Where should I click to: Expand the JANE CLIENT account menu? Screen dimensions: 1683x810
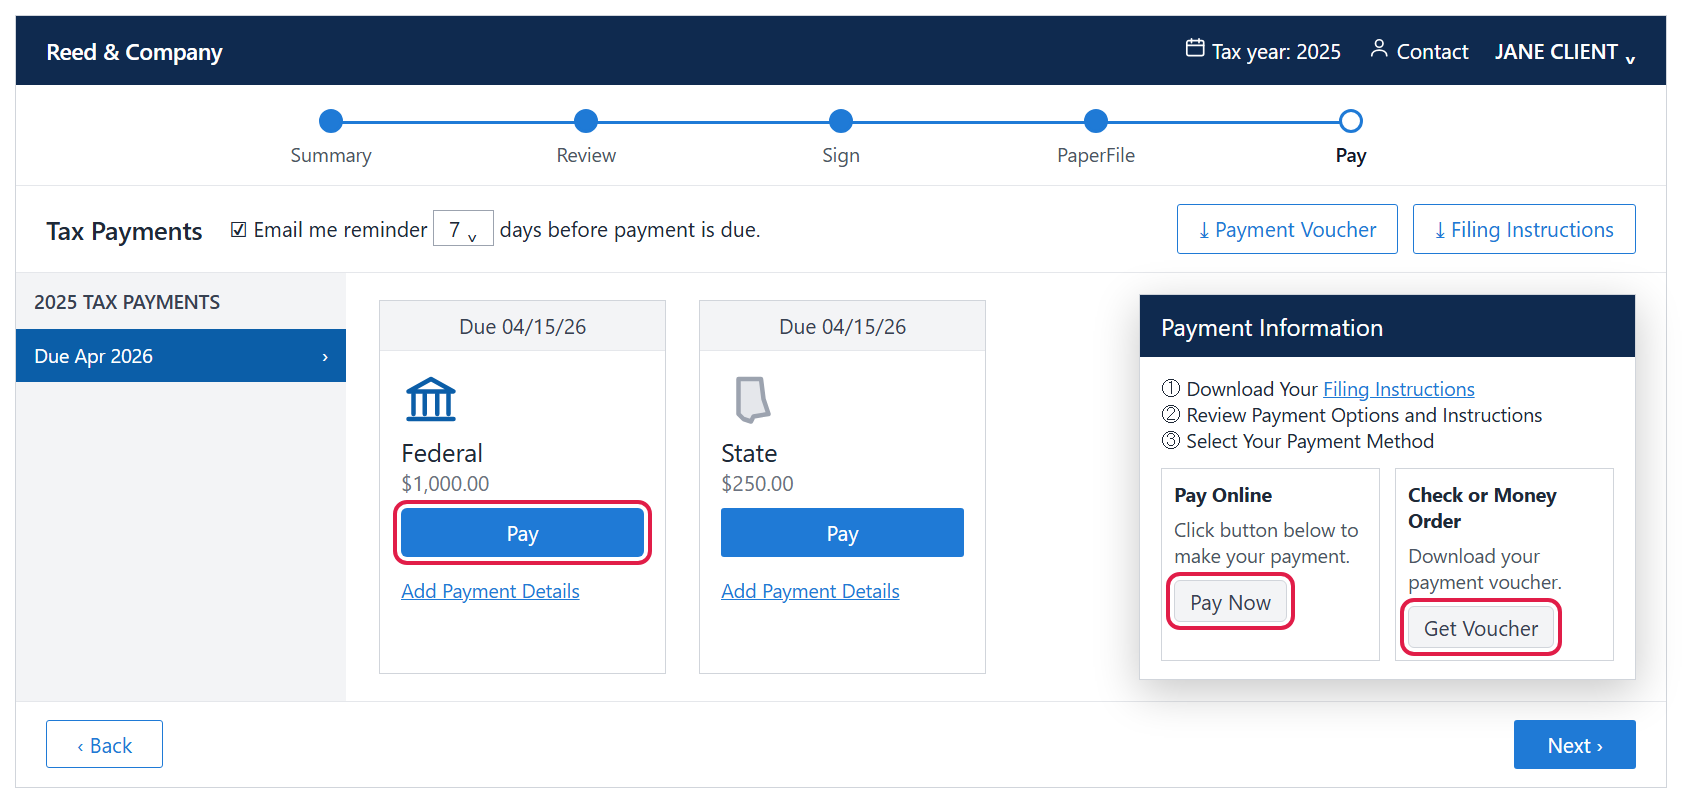(x=1565, y=52)
